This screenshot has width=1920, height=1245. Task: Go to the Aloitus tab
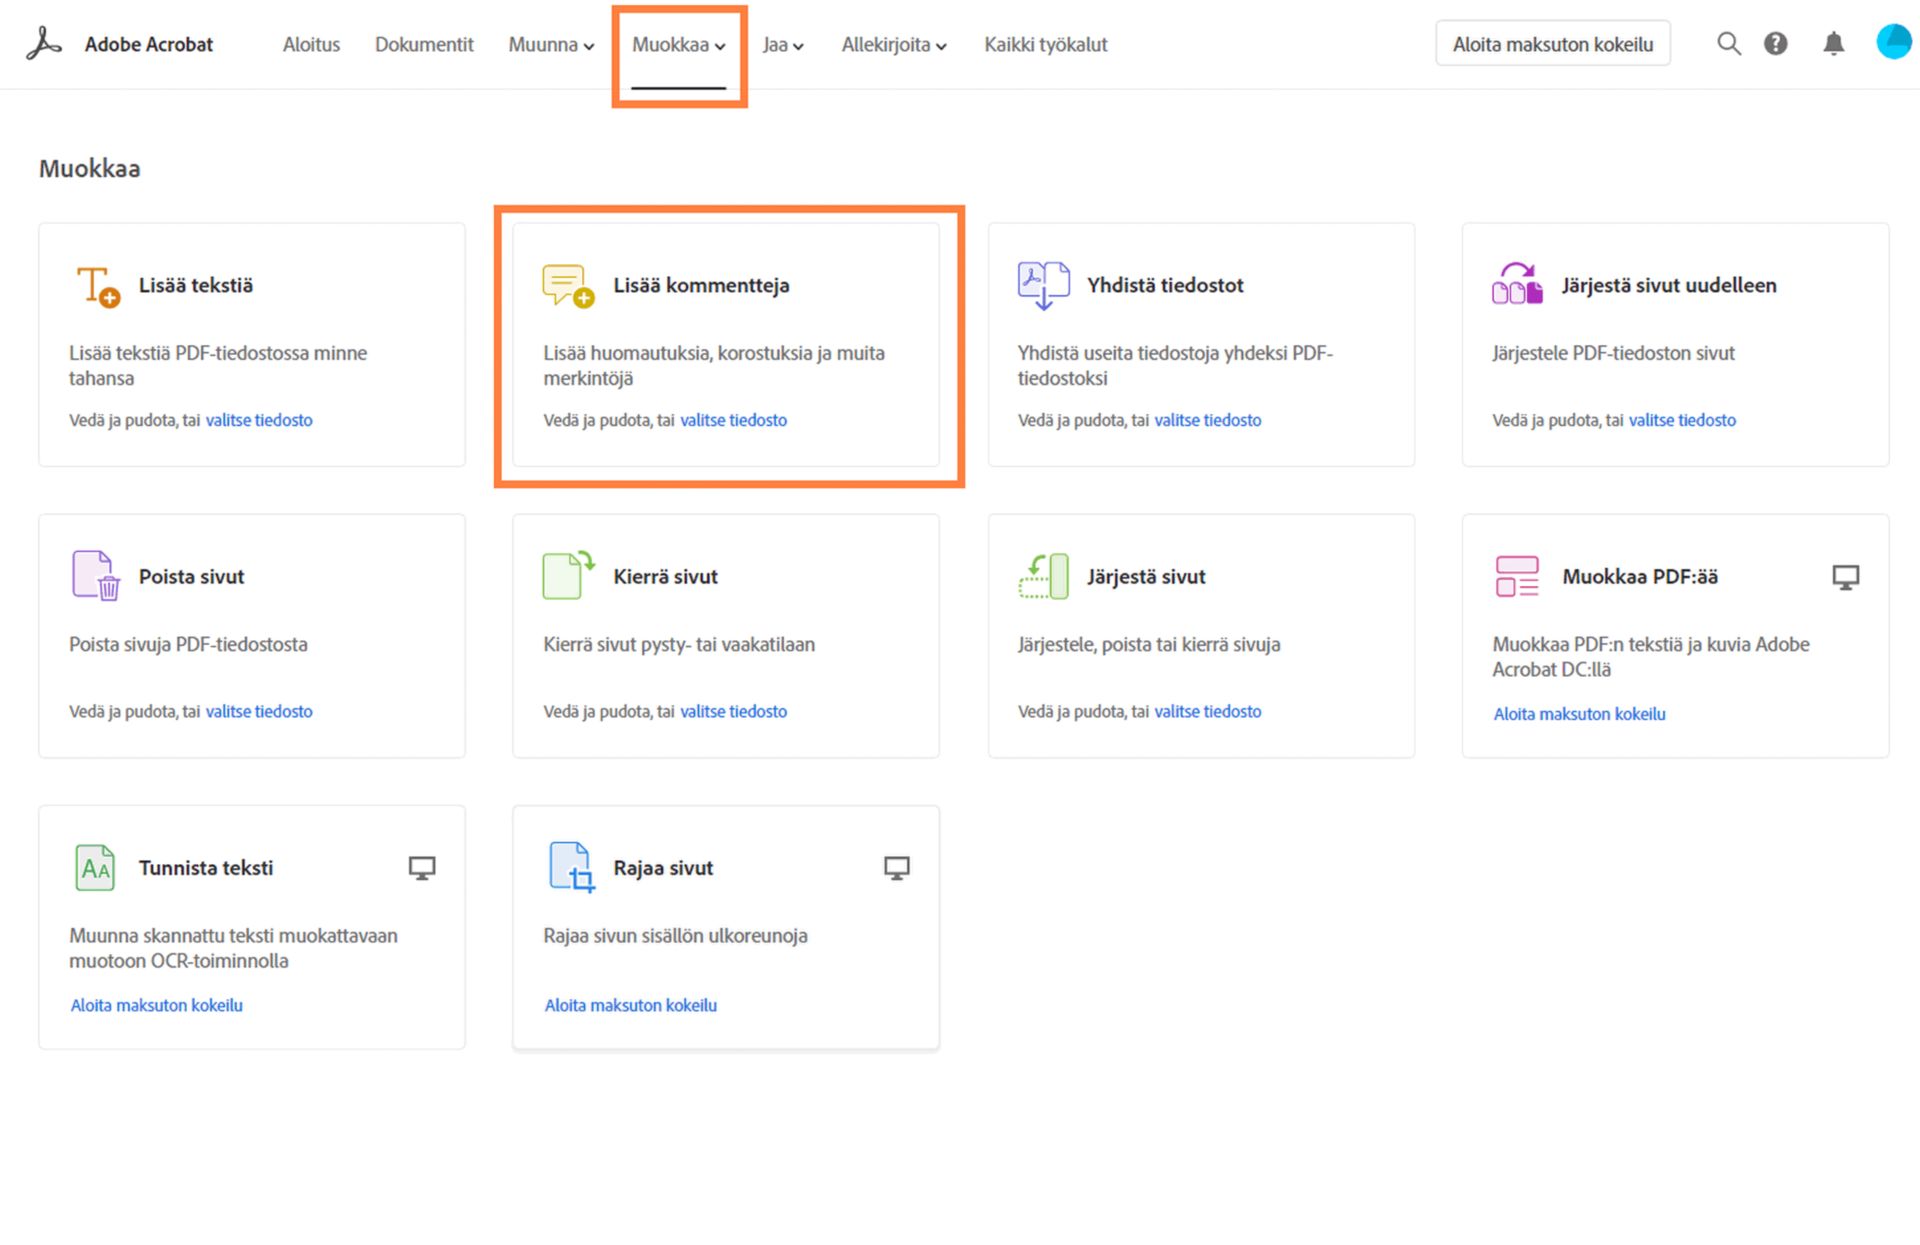(x=311, y=45)
